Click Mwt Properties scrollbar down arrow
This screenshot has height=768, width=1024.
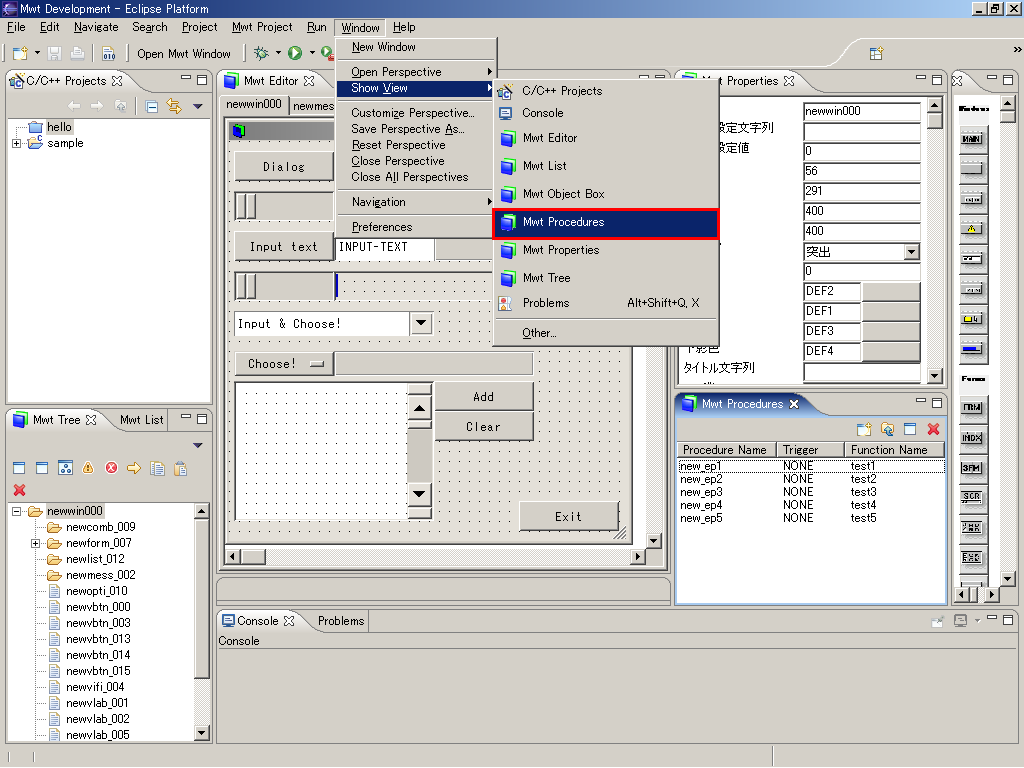pyautogui.click(x=935, y=376)
